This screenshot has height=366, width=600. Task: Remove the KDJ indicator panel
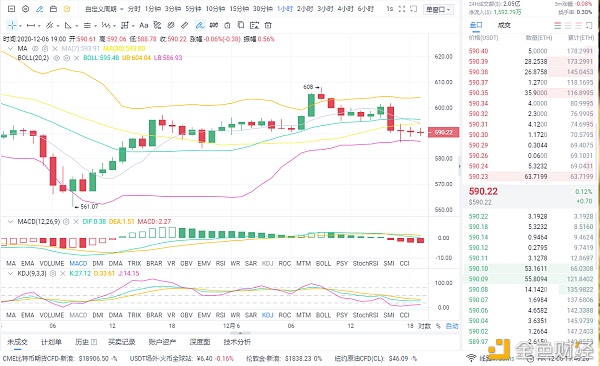click(x=63, y=274)
